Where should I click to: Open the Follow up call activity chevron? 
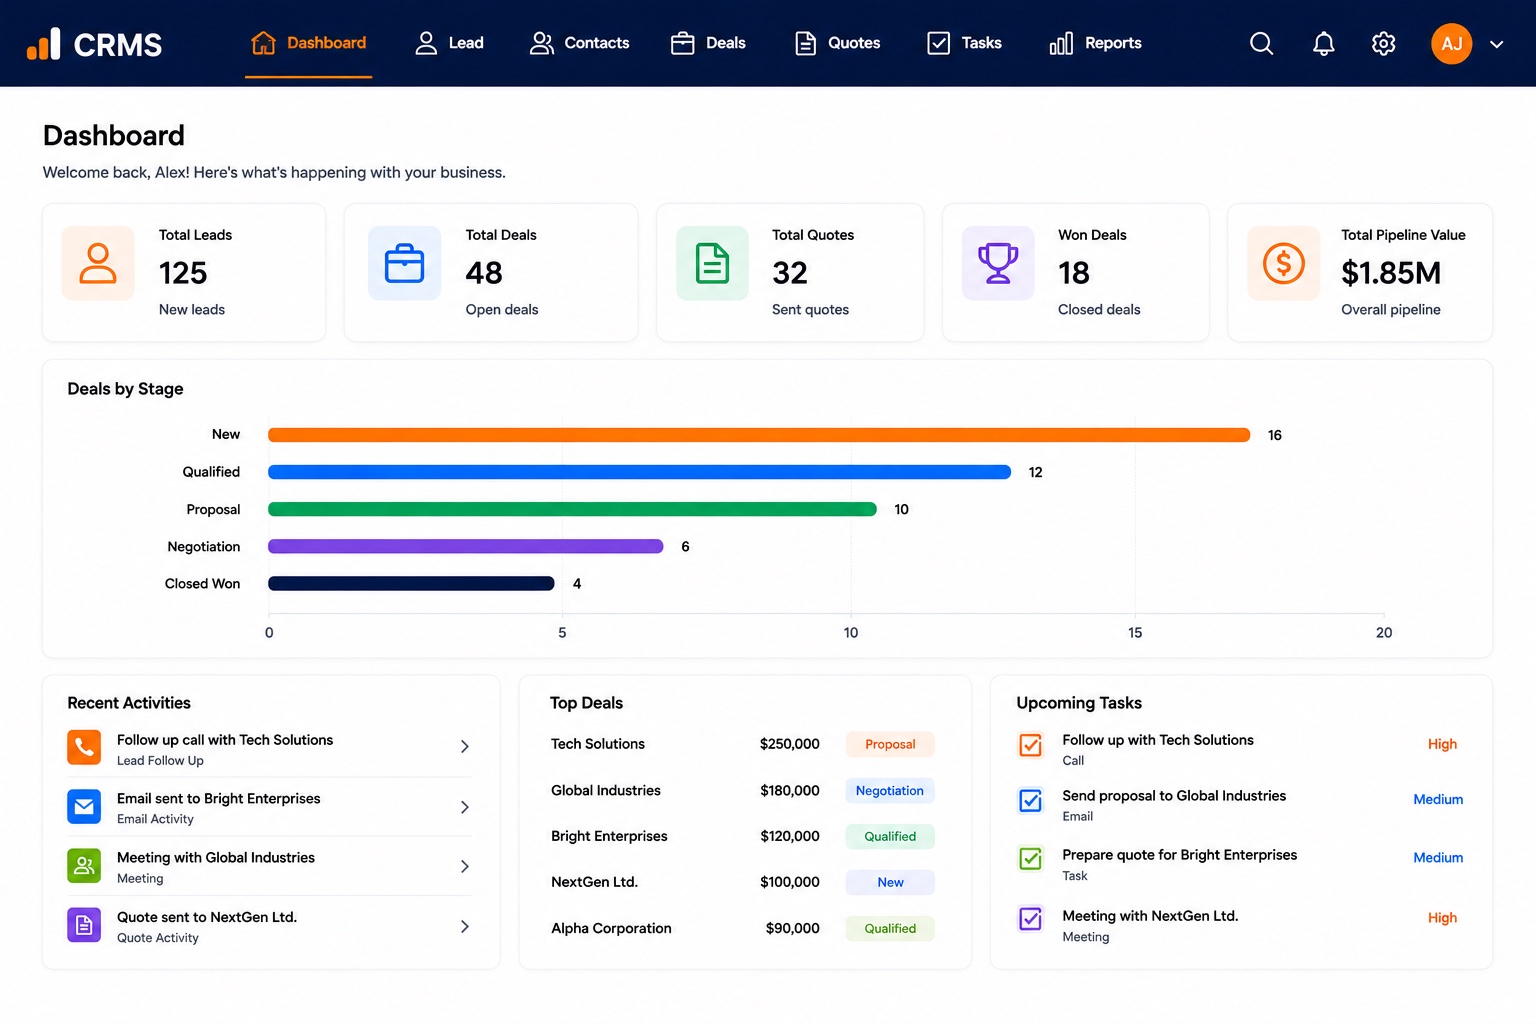coord(465,747)
